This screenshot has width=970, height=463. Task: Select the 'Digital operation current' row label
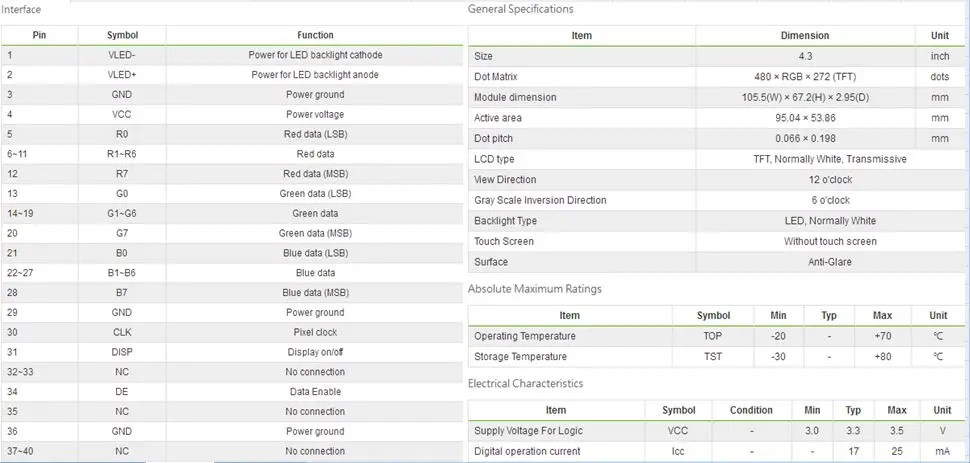[x=527, y=451]
